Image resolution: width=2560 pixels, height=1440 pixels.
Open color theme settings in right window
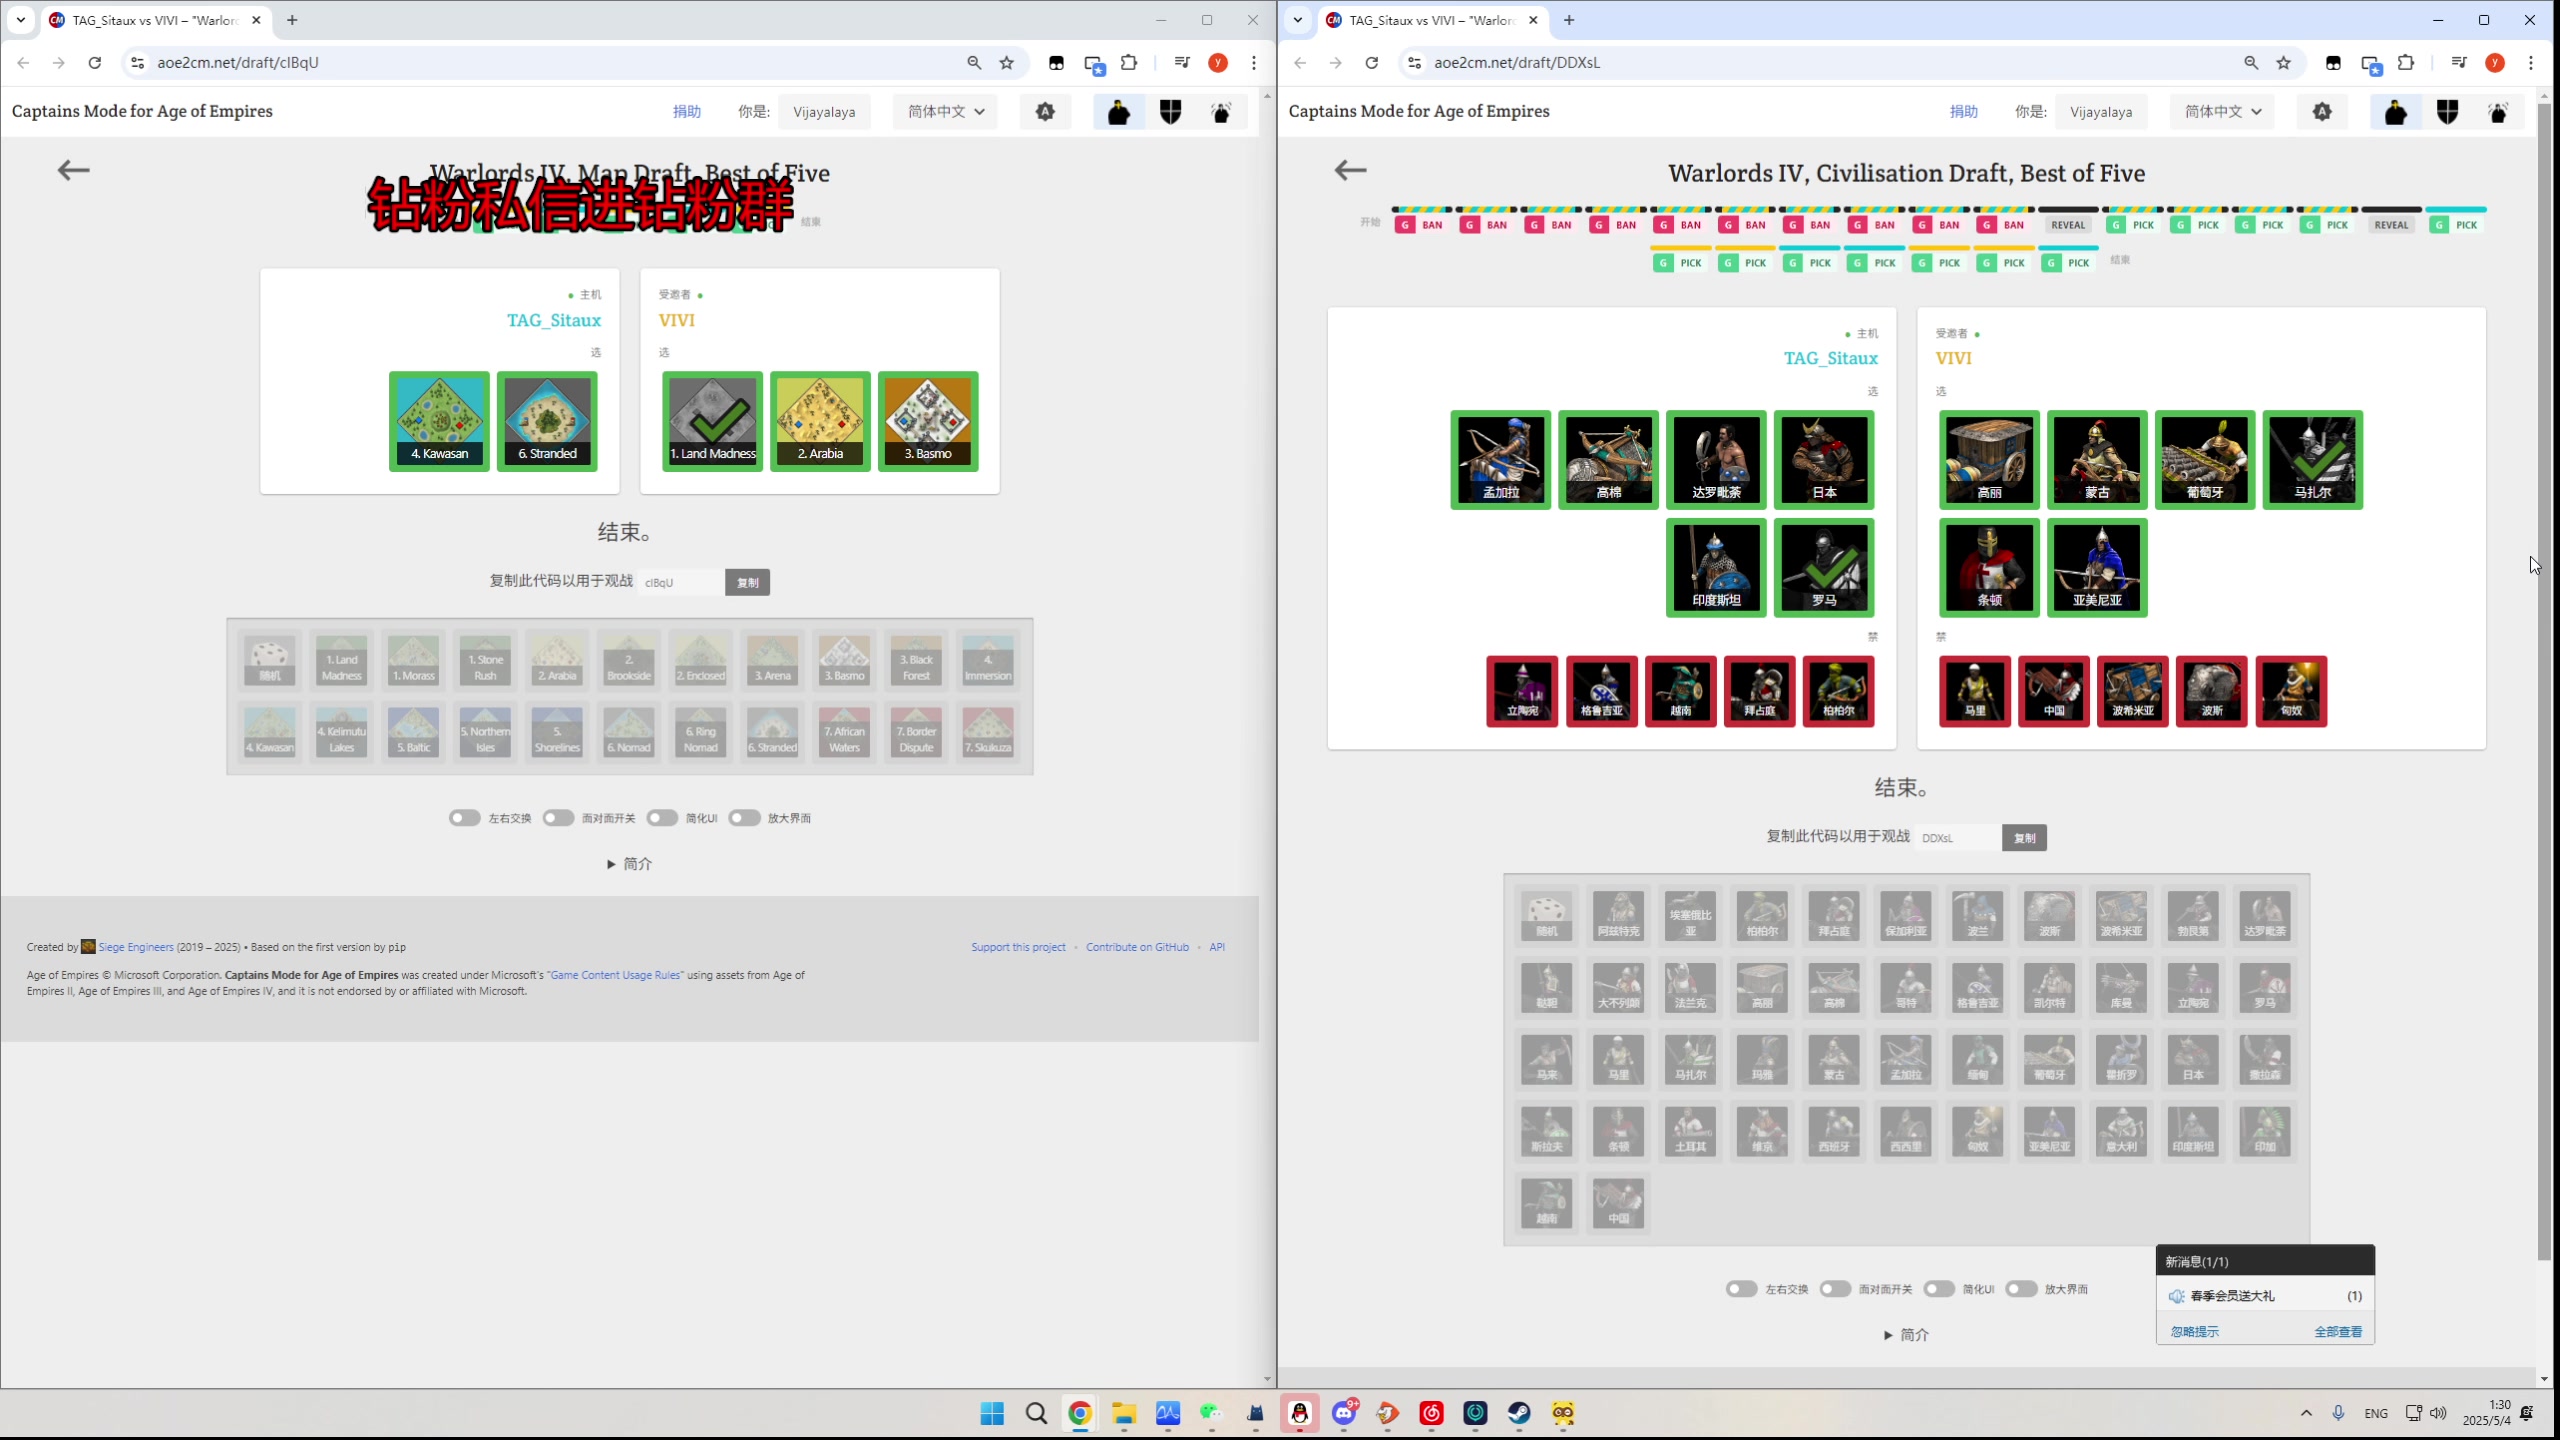[2322, 111]
